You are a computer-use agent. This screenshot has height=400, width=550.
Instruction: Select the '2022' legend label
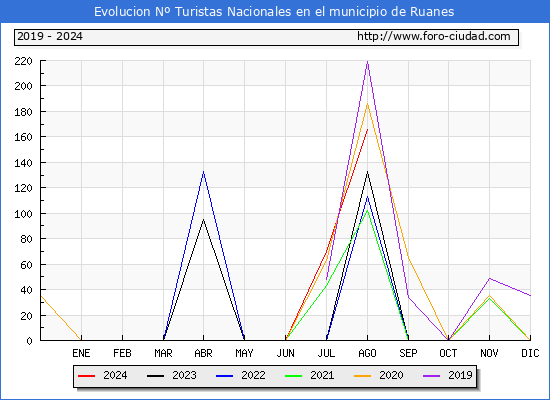253,375
